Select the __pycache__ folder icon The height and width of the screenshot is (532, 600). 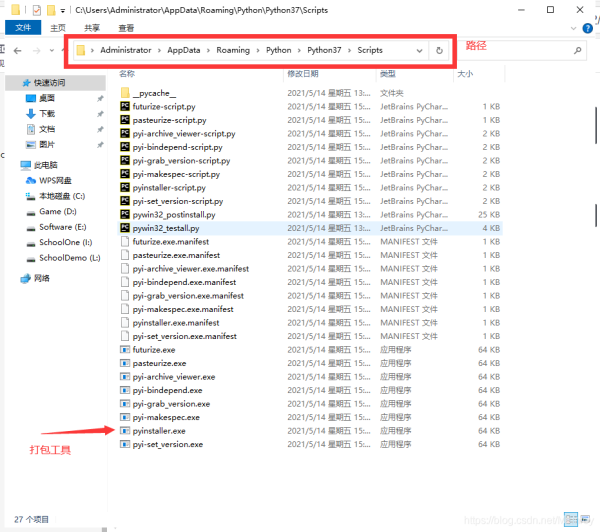point(125,93)
